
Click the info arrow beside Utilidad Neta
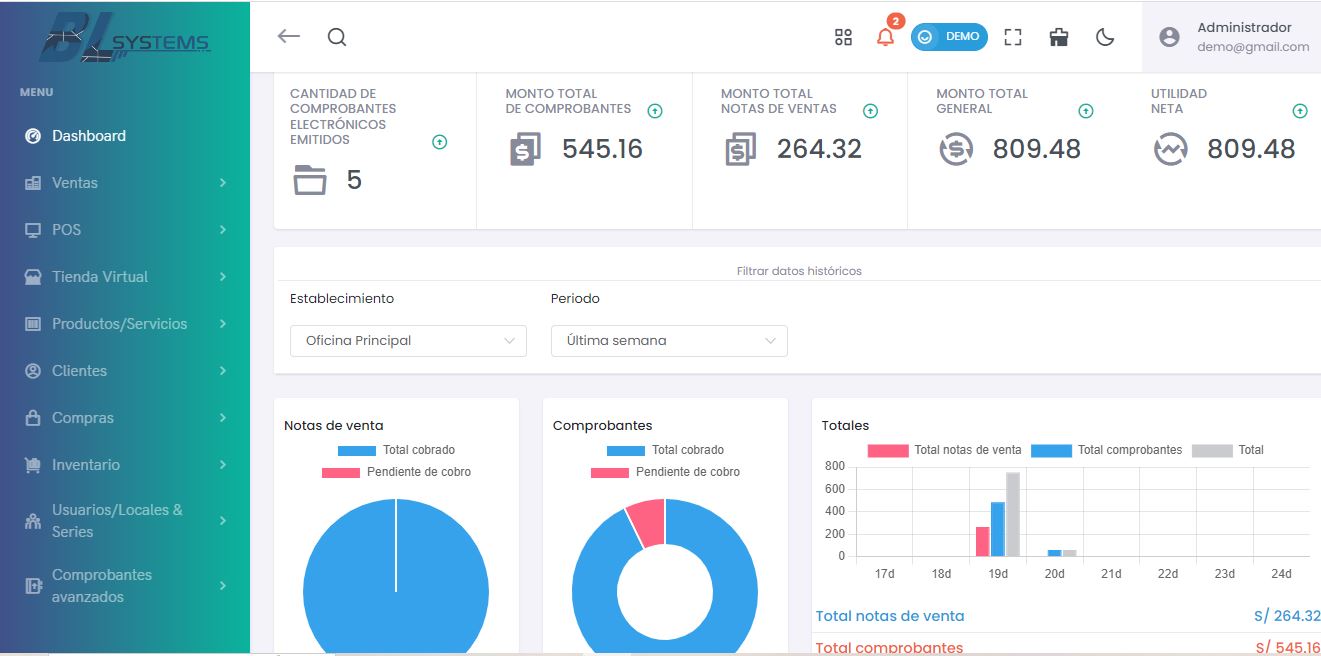coord(1300,111)
